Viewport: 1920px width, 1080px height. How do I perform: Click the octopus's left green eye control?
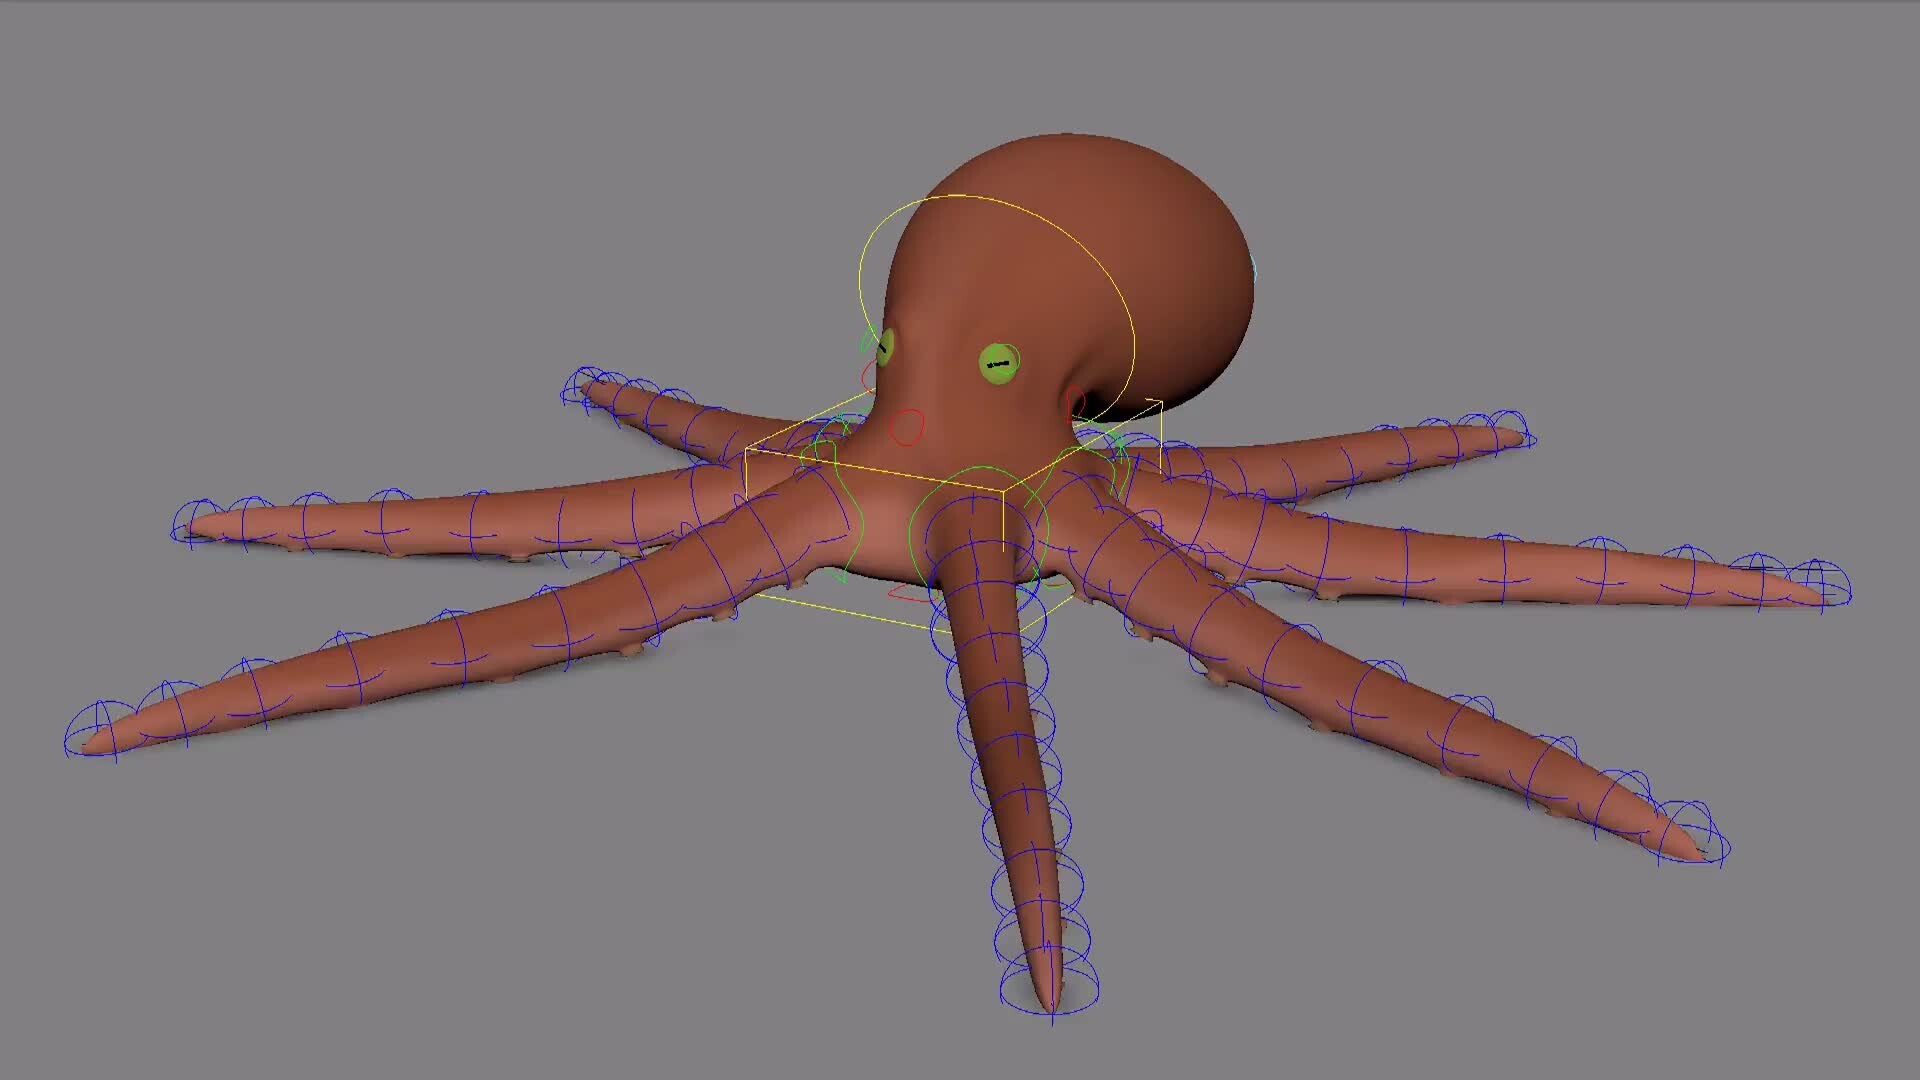pos(883,349)
